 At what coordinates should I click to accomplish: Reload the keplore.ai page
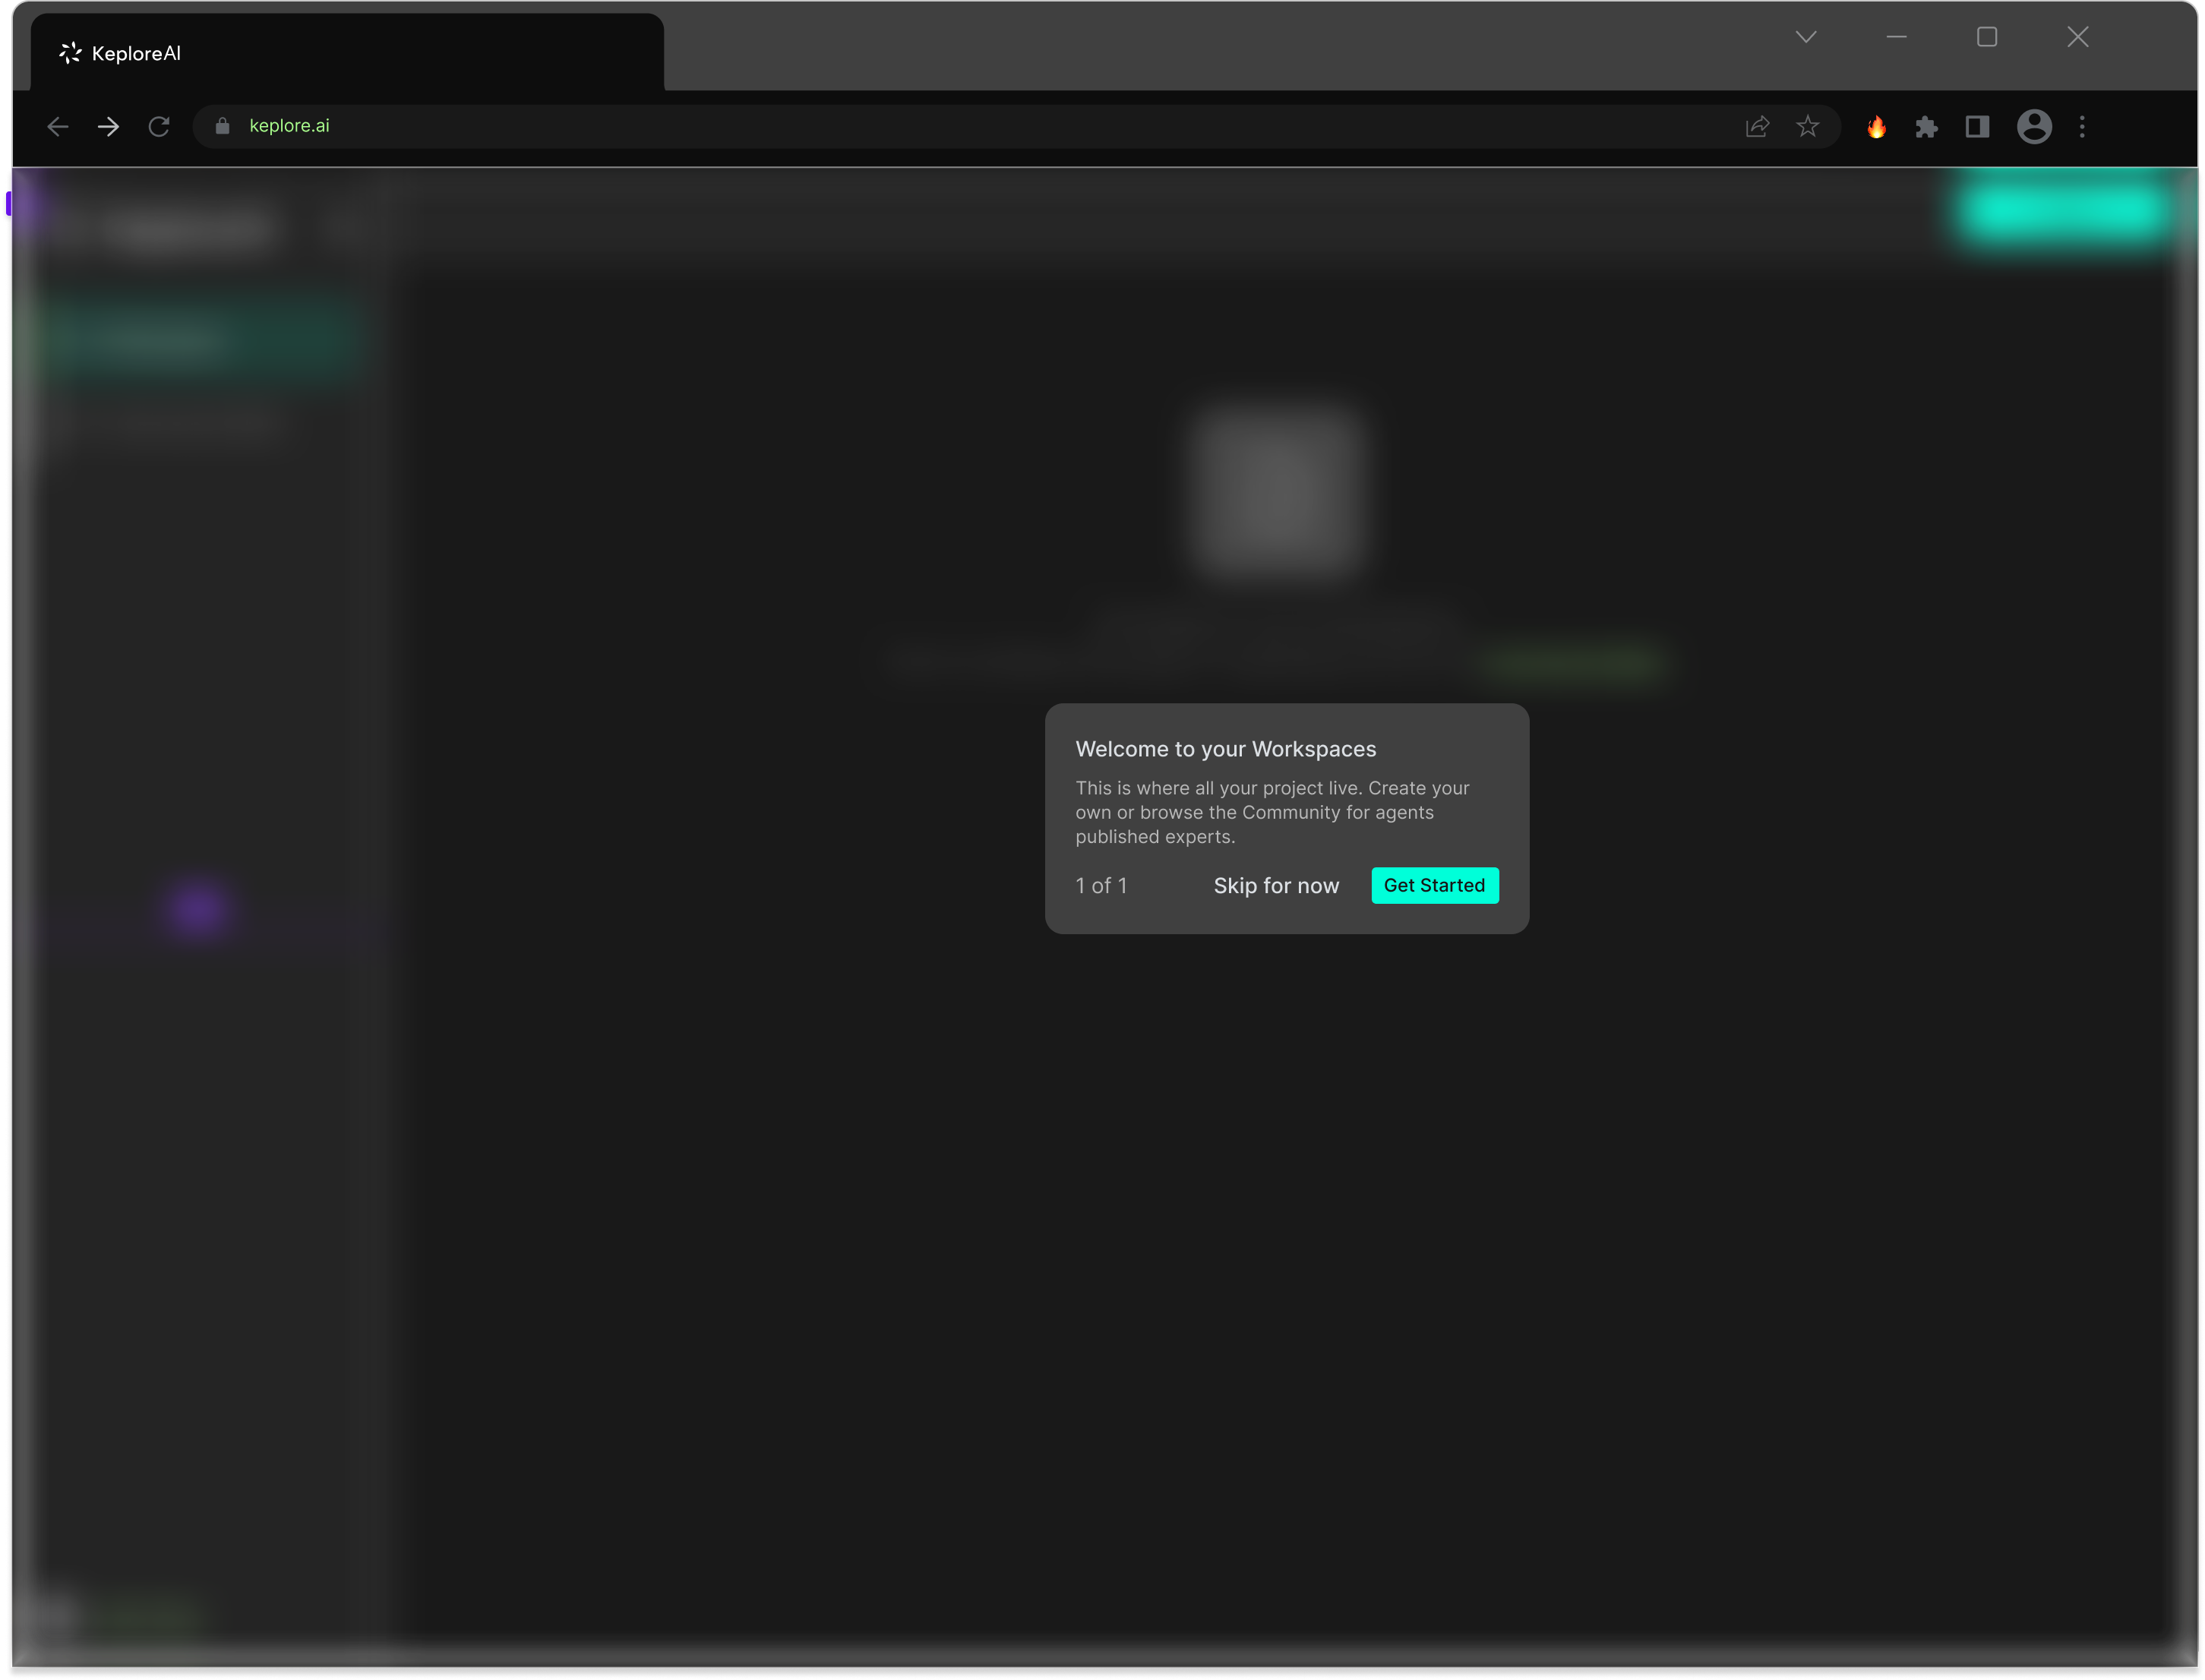click(x=159, y=126)
